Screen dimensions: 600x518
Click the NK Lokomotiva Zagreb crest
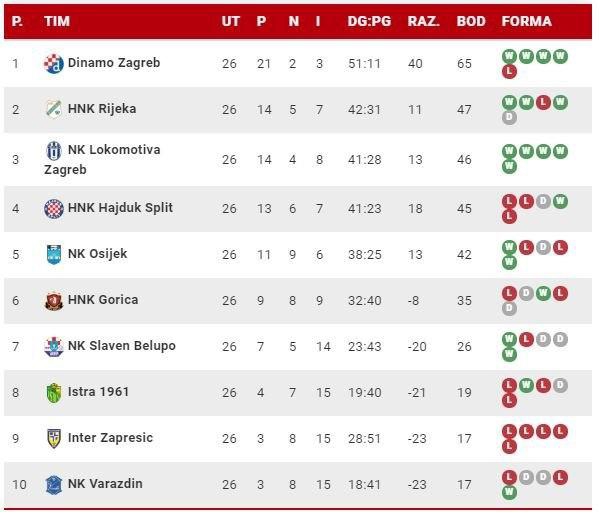(x=53, y=151)
